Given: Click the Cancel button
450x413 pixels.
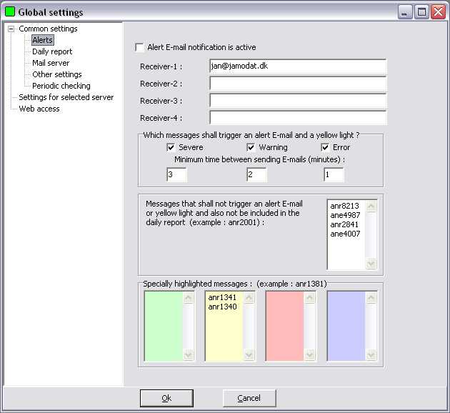Looking at the screenshot, I should [x=249, y=398].
